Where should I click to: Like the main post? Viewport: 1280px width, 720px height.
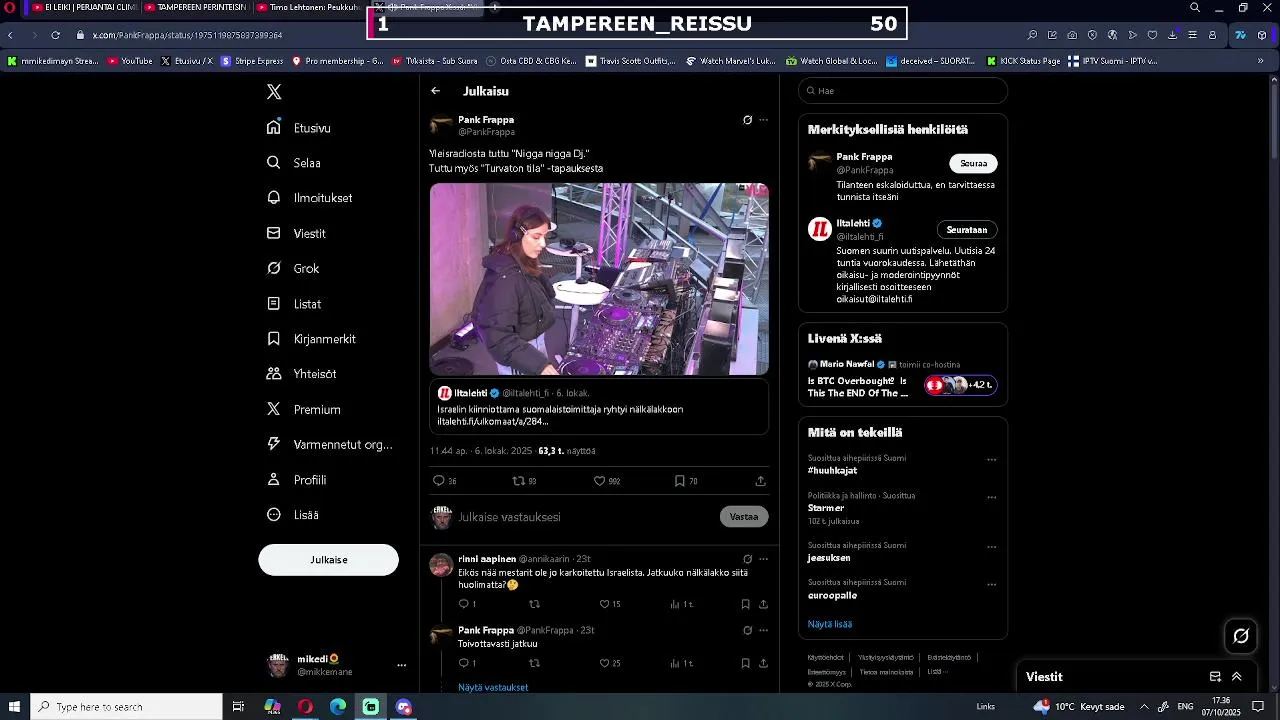click(600, 481)
